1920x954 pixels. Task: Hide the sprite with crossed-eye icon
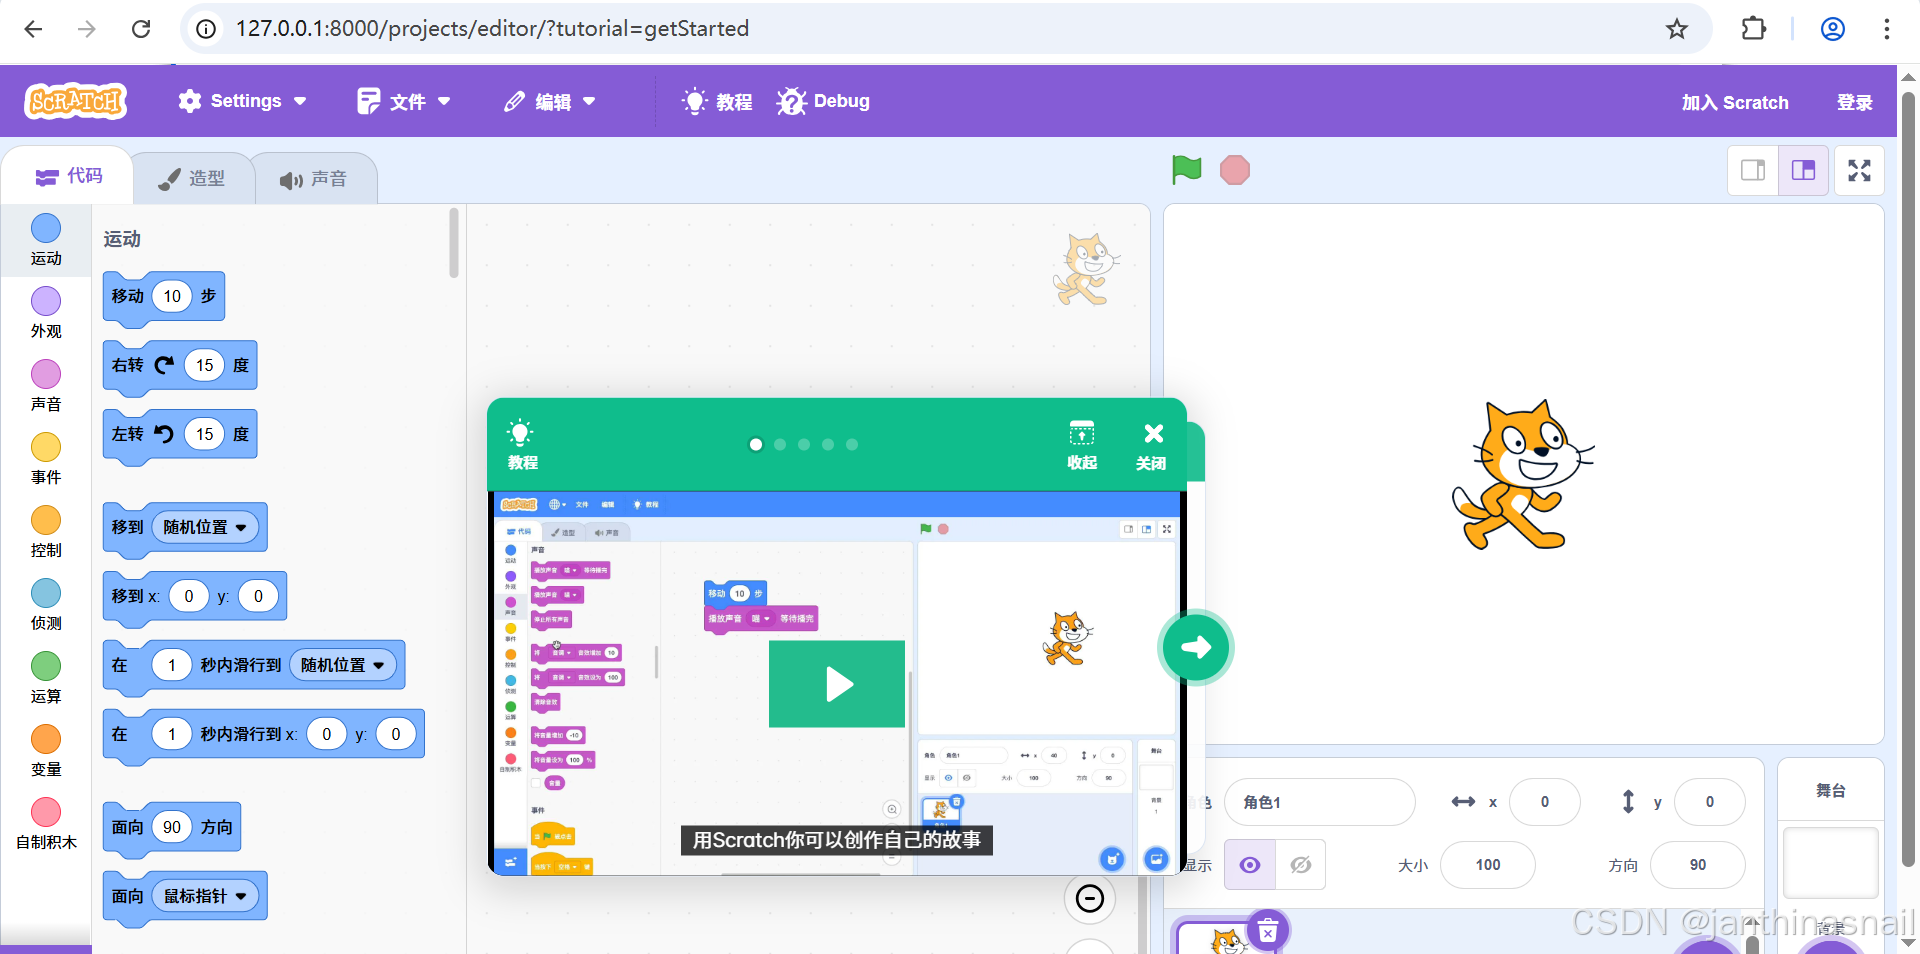pos(1301,865)
